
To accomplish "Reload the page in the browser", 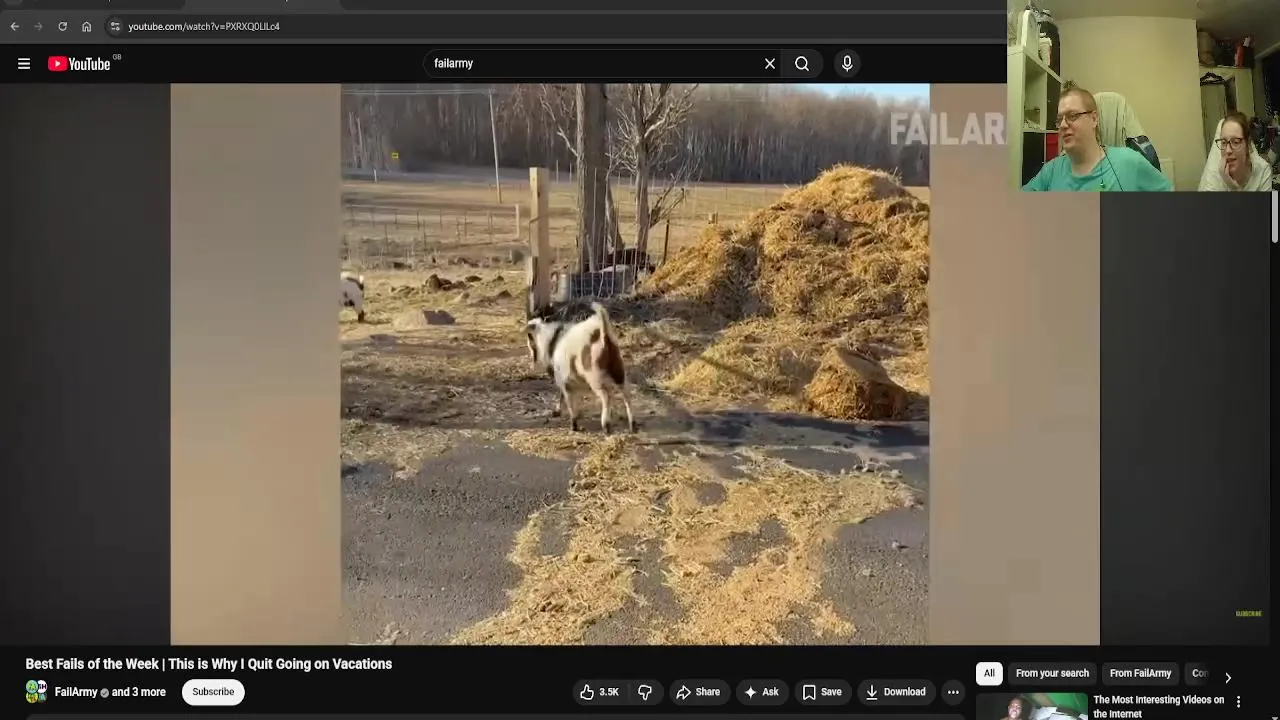I will coord(62,27).
